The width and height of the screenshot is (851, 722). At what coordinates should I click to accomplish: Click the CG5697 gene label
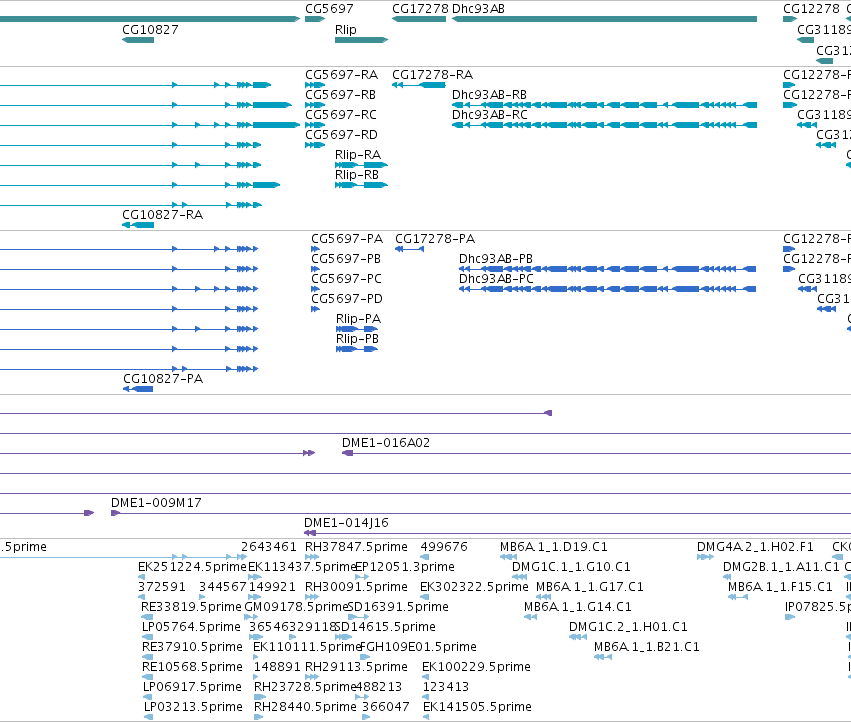[x=329, y=9]
